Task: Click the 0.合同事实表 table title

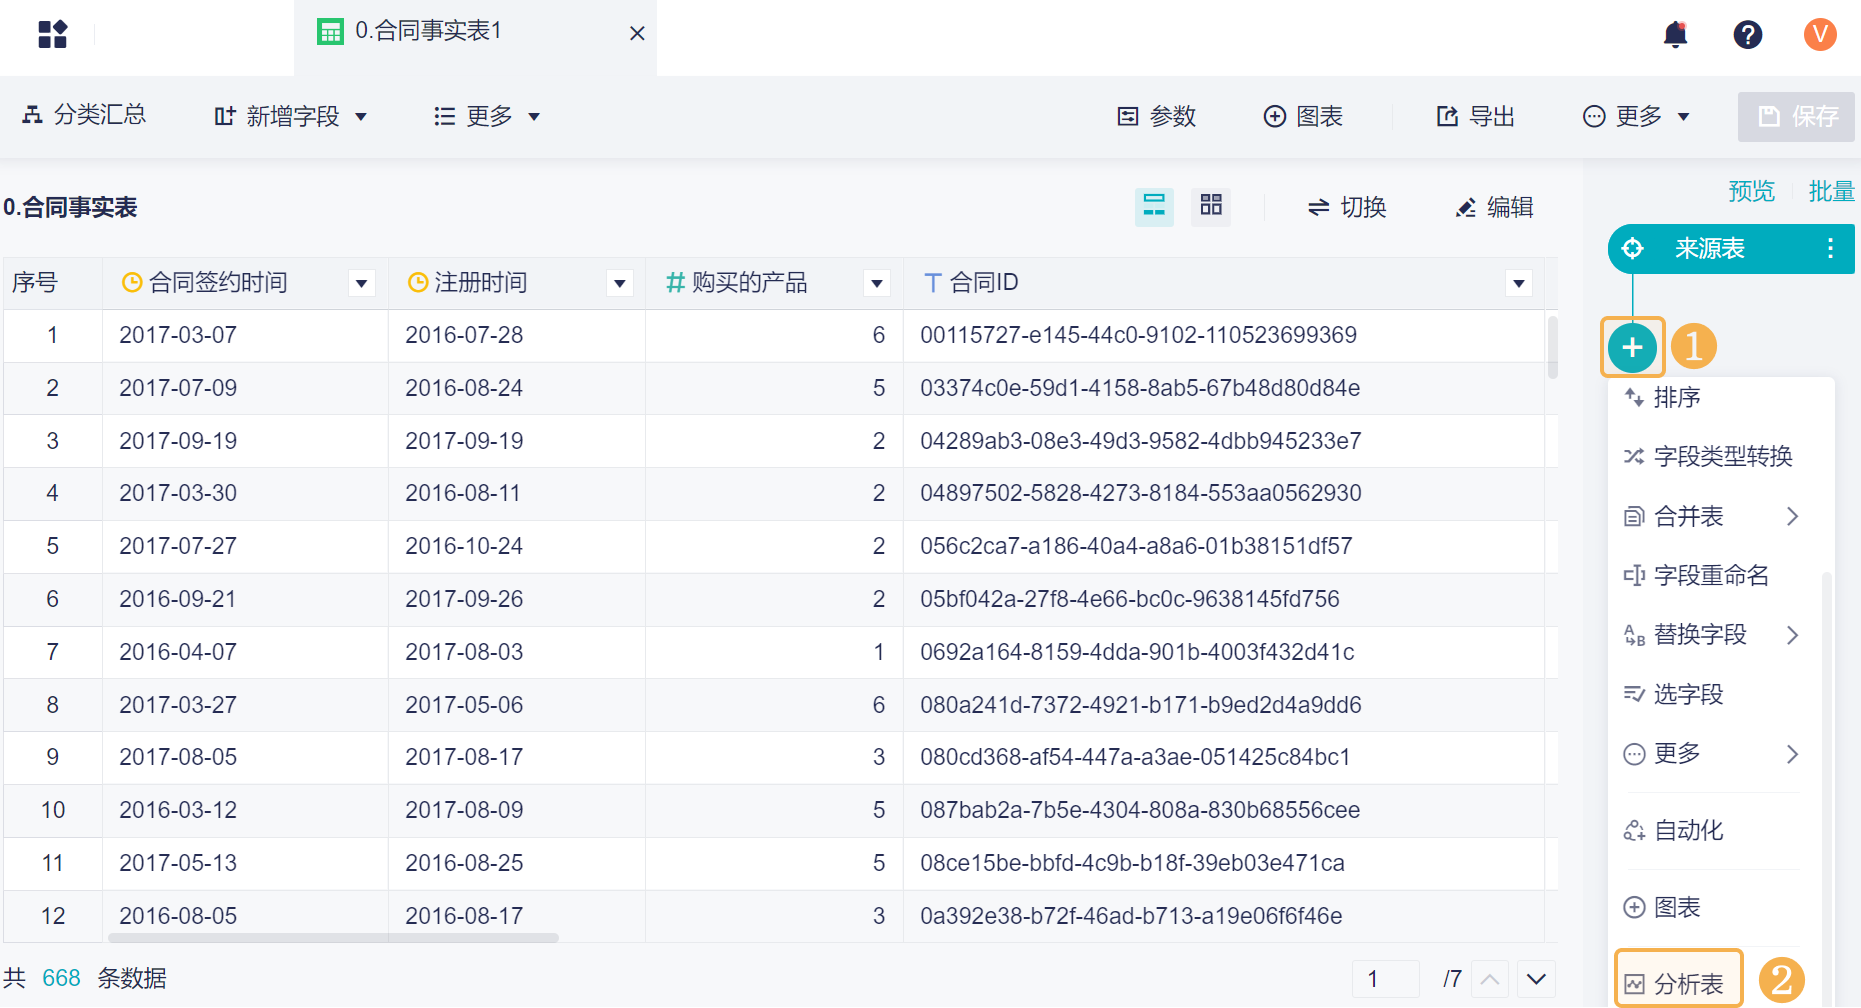Action: click(70, 207)
